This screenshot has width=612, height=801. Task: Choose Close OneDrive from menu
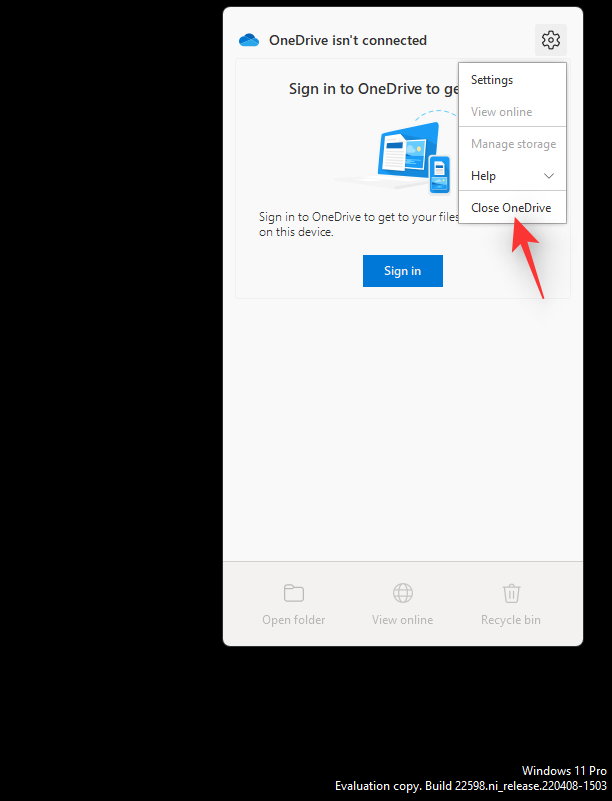click(512, 208)
